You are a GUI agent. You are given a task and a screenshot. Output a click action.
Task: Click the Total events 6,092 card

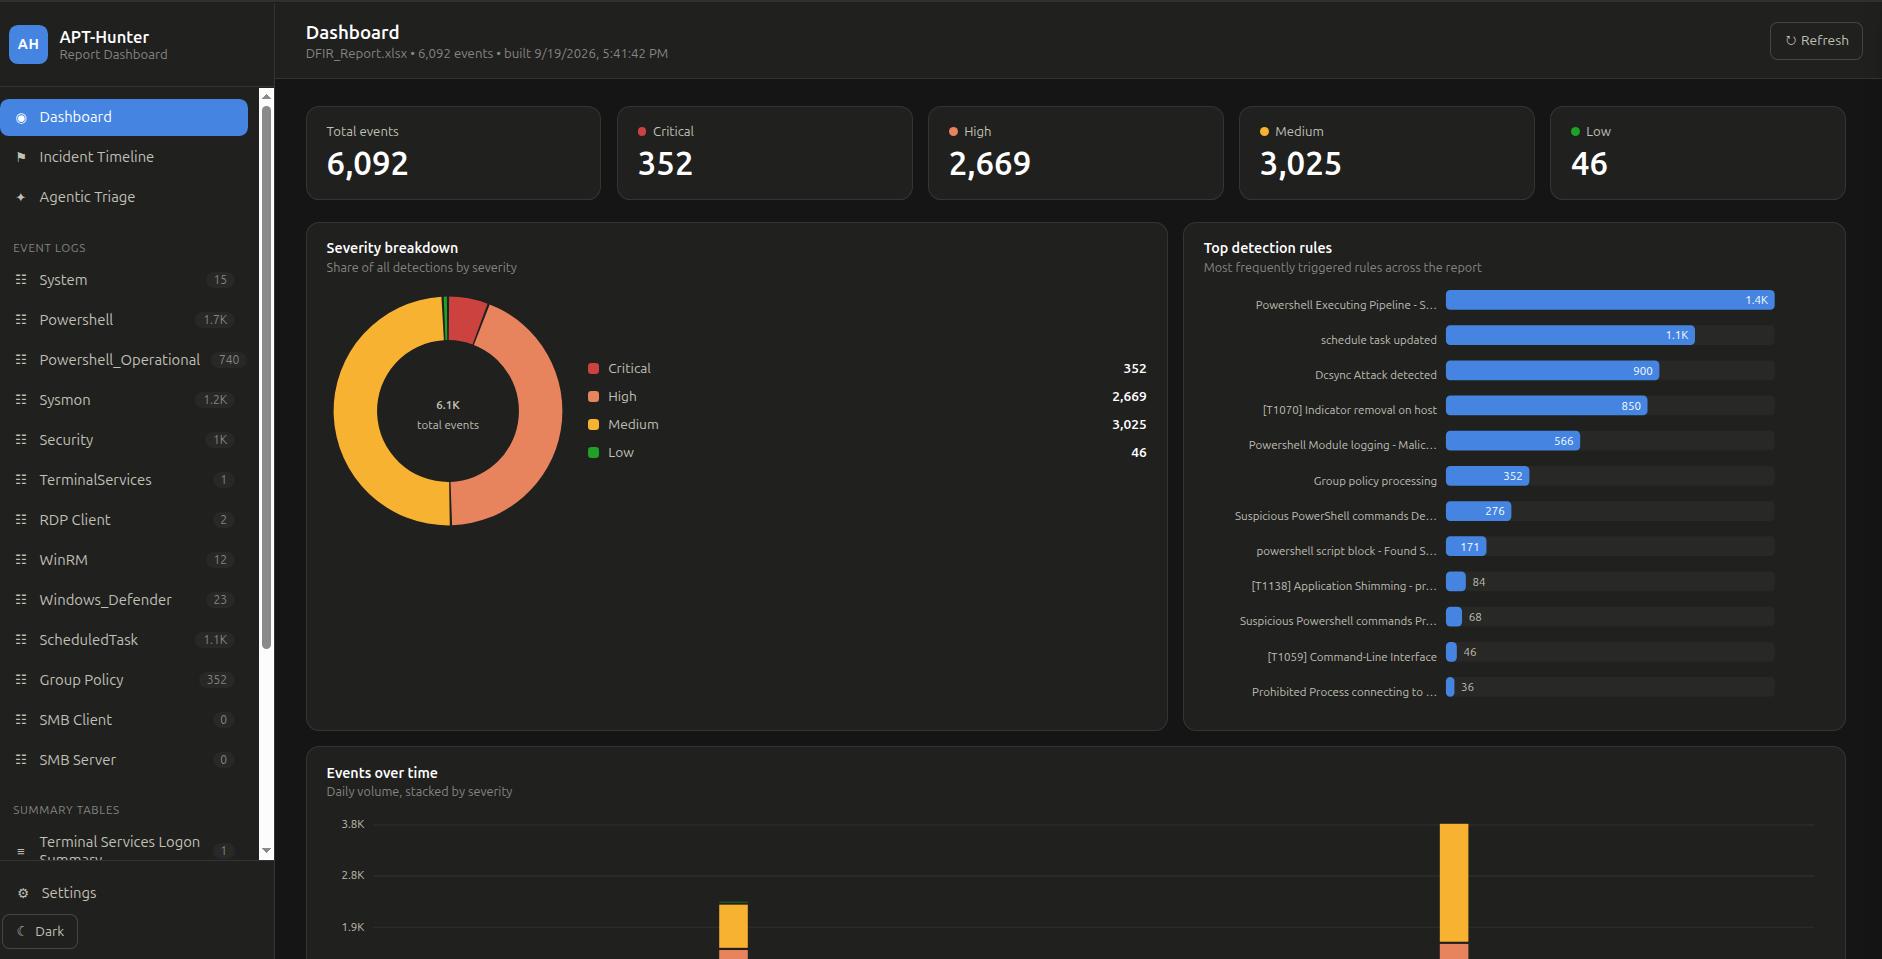tap(453, 153)
